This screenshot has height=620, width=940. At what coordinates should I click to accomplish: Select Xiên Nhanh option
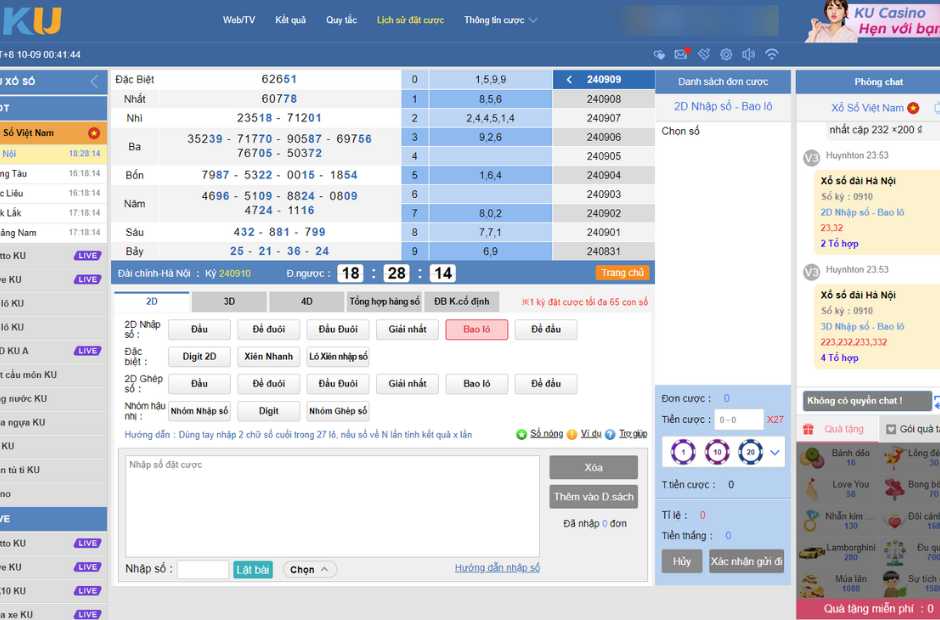269,356
